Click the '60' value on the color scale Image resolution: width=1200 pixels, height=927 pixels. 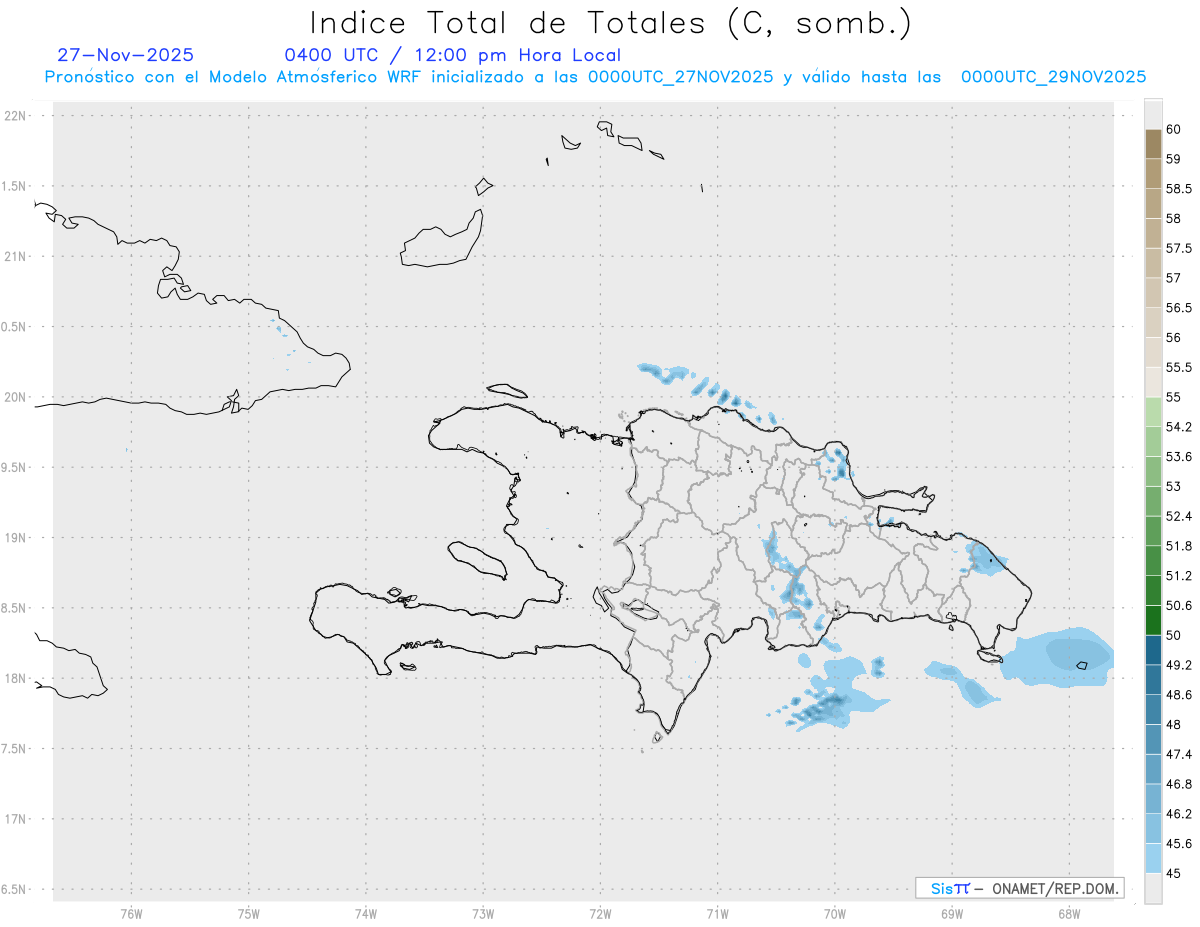coord(1173,129)
